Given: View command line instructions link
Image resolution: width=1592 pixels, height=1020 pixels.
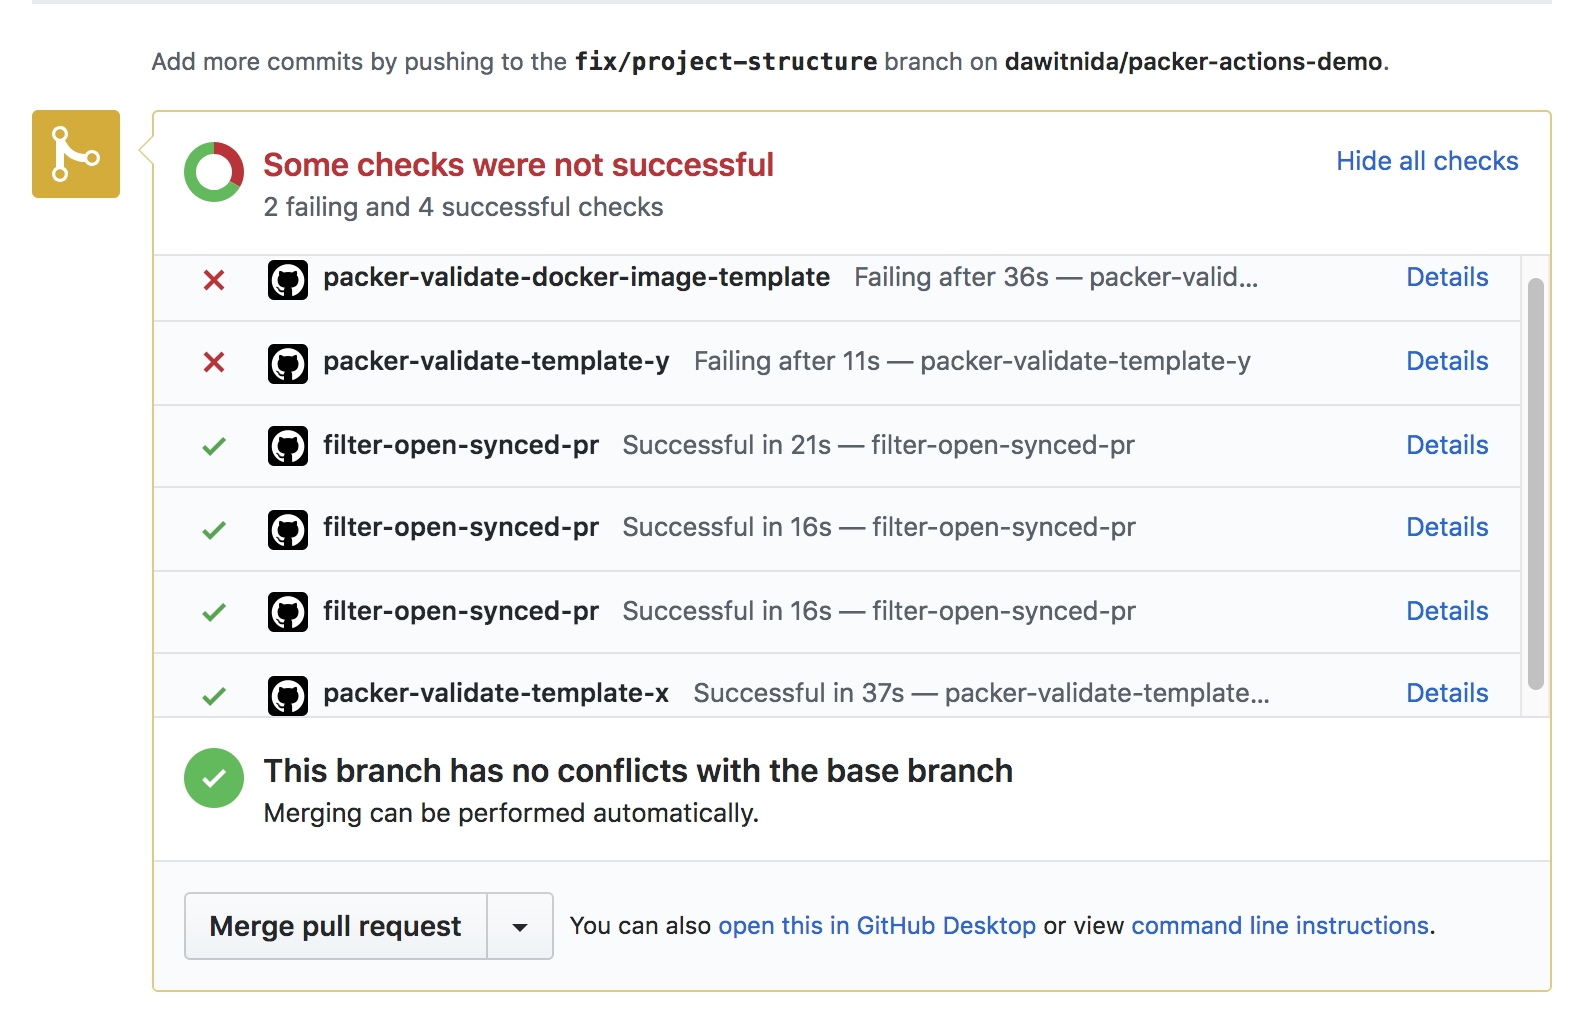Looking at the screenshot, I should (1280, 926).
